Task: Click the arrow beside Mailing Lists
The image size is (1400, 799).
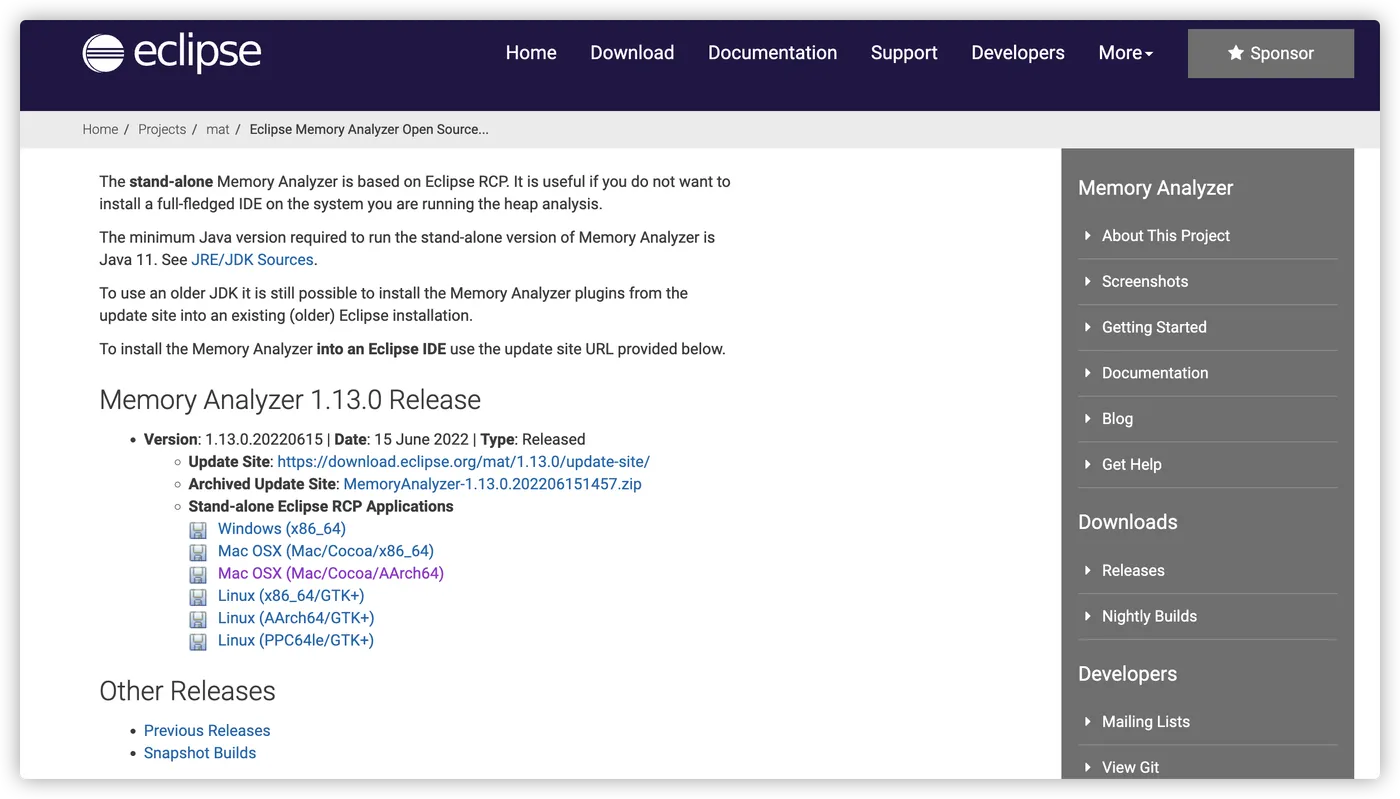Action: [1088, 722]
